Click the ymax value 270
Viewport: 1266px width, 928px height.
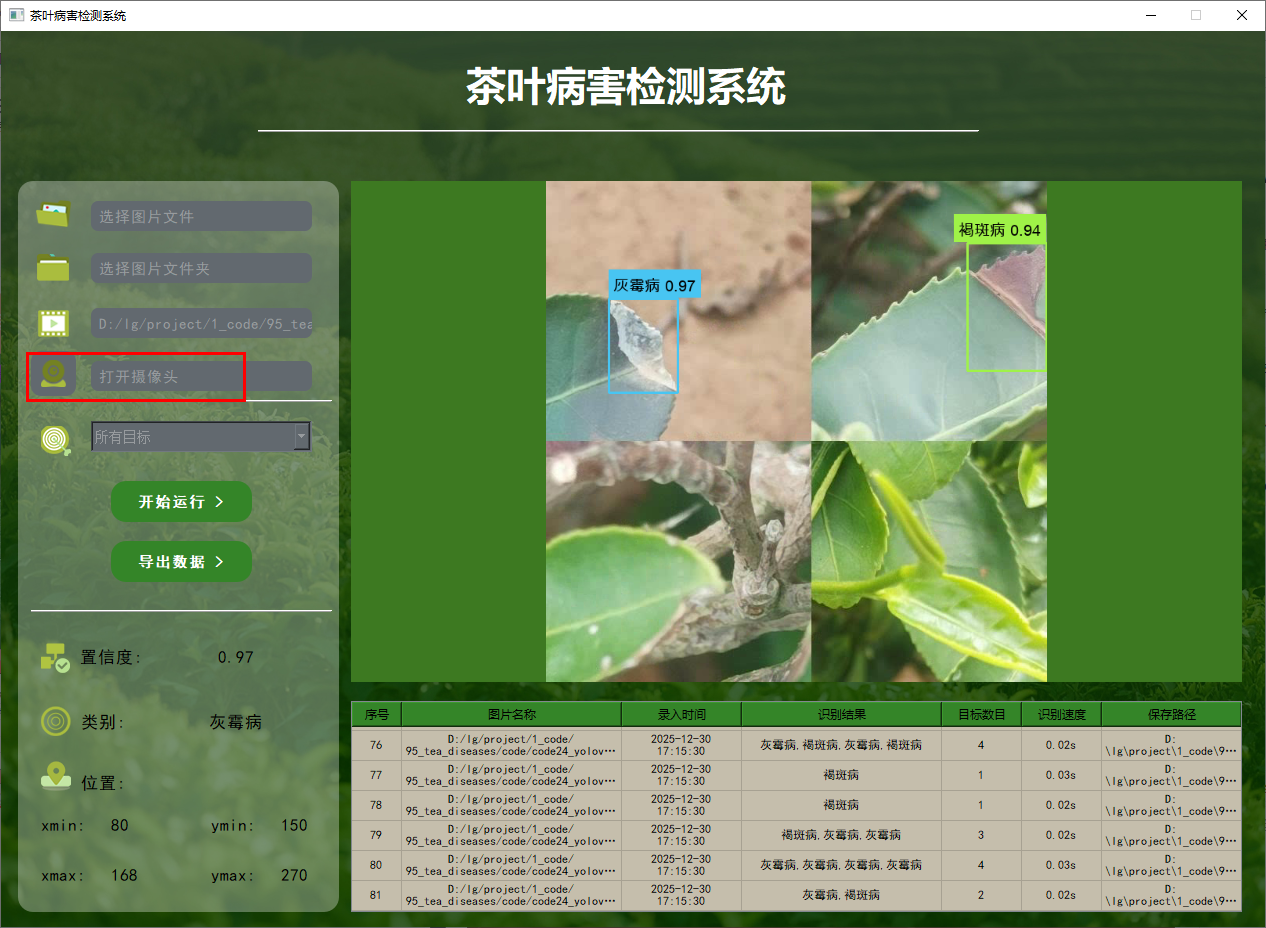(294, 875)
